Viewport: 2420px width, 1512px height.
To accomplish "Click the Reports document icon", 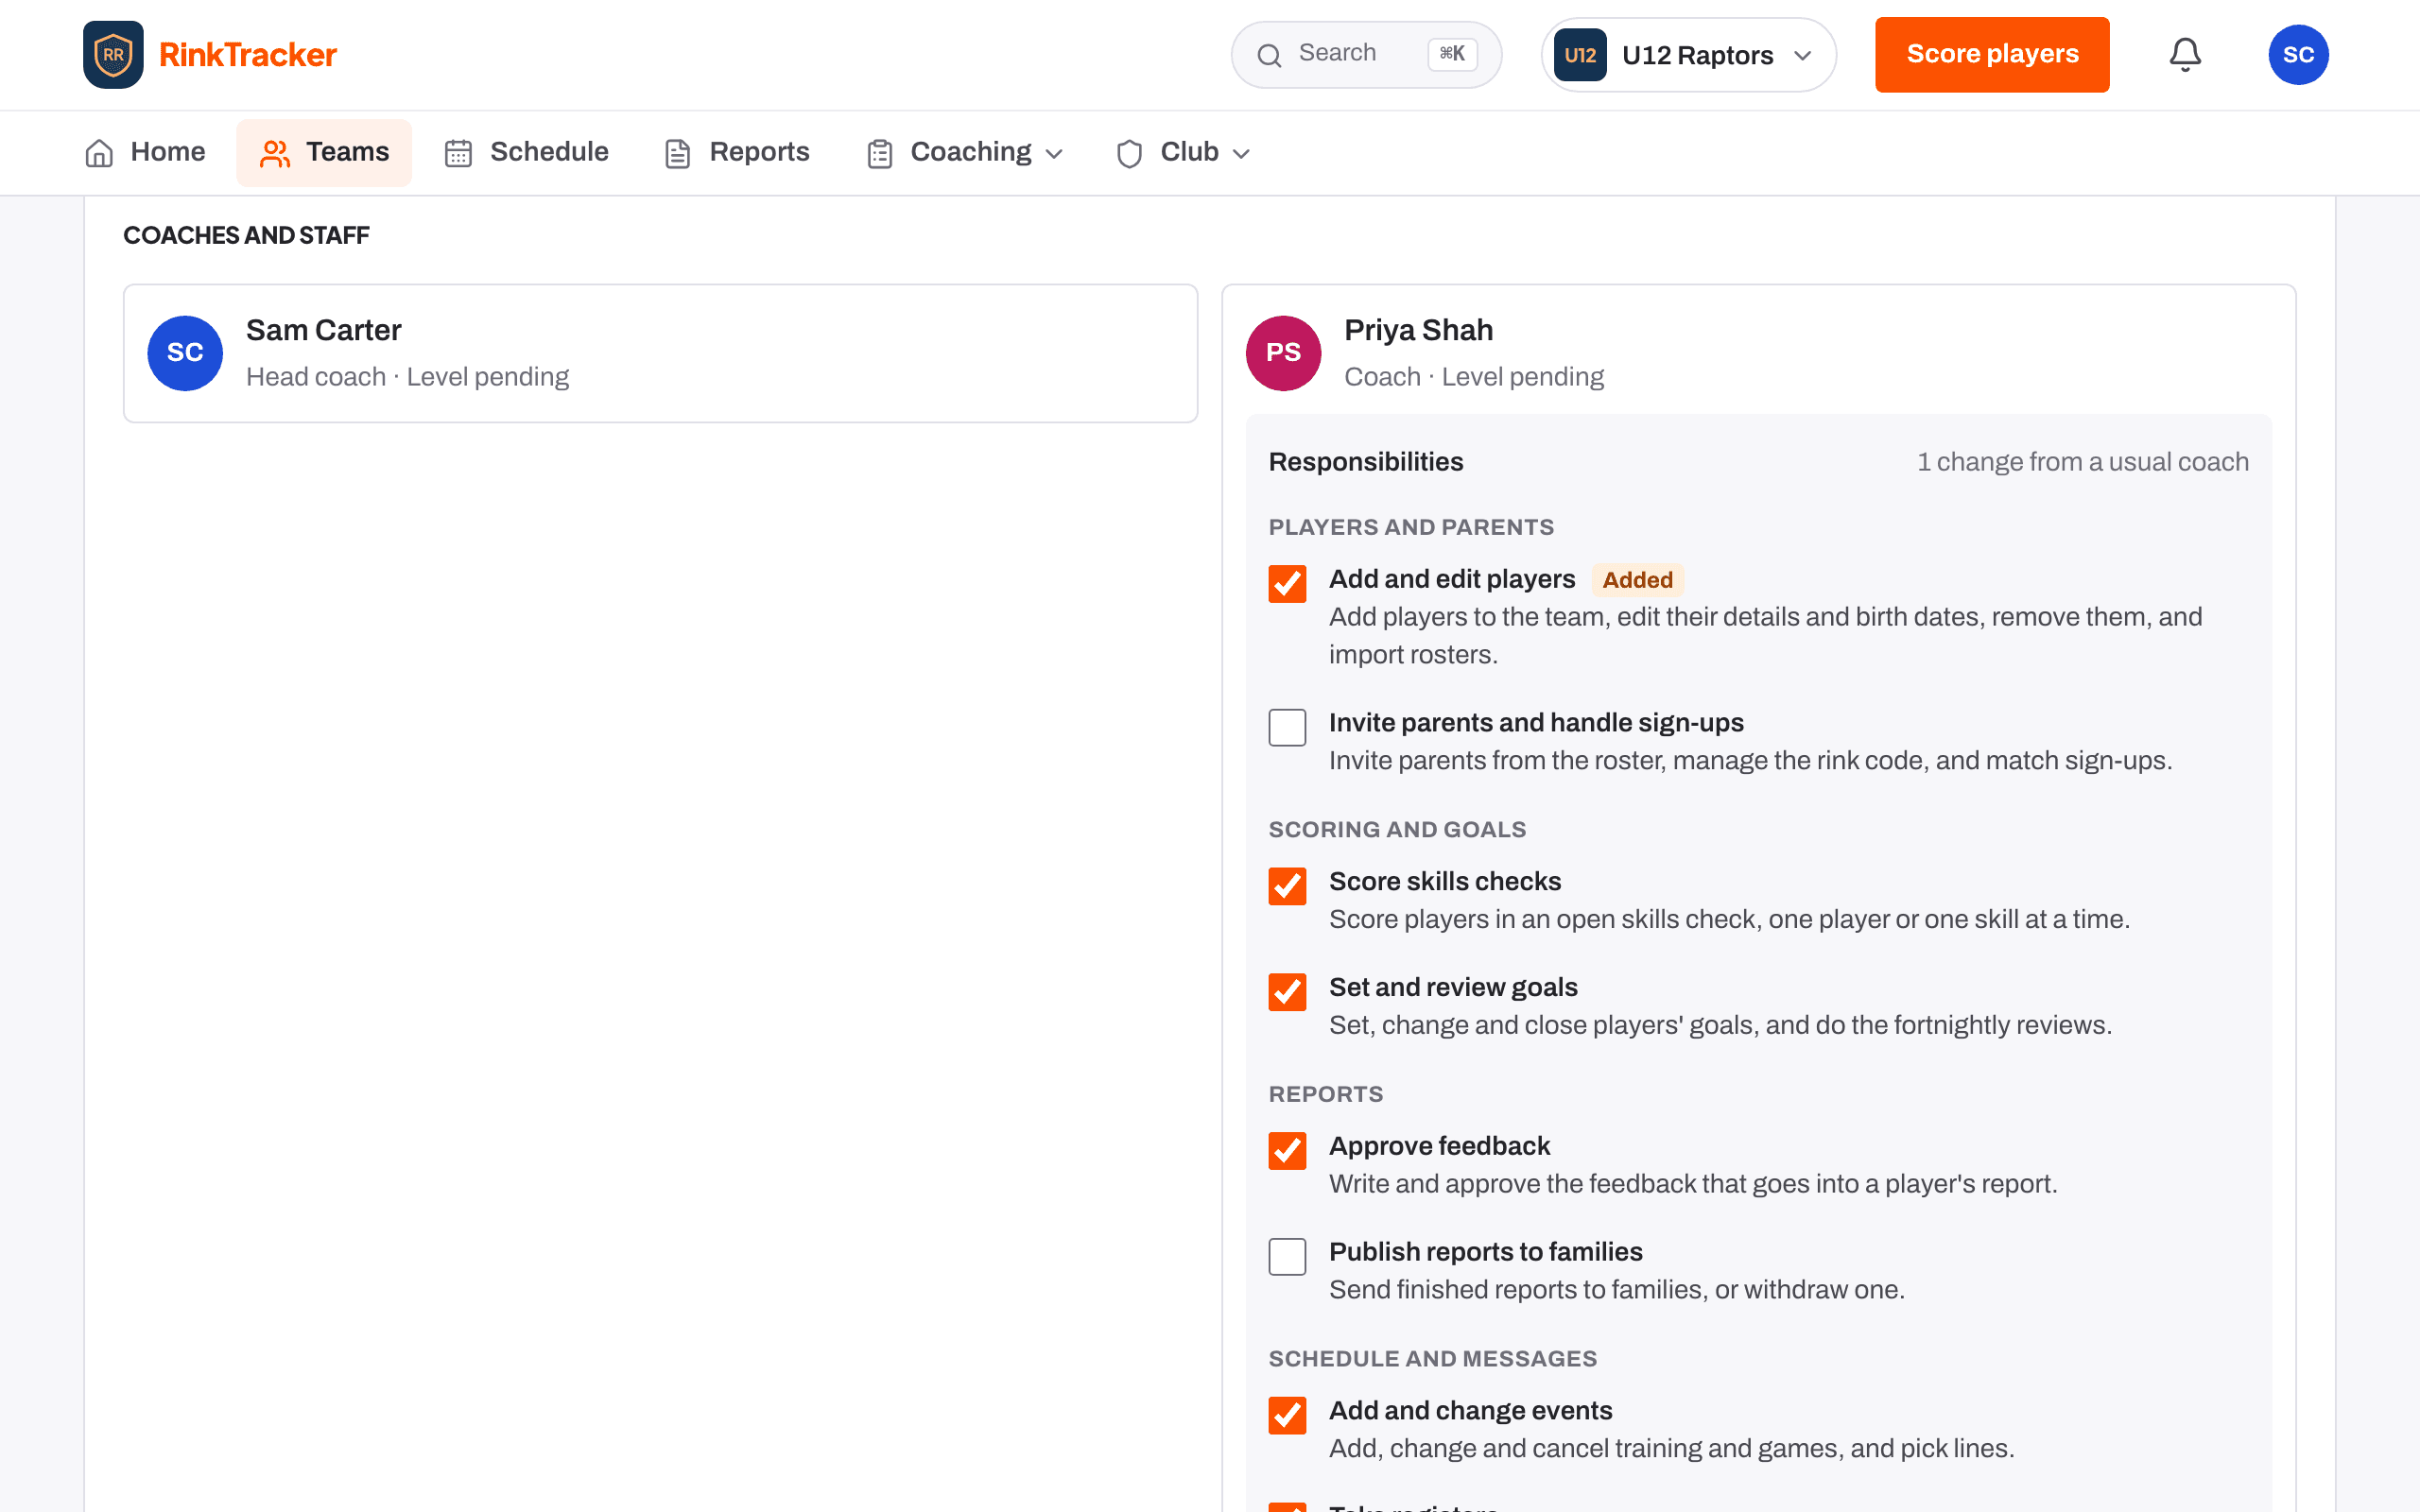I will pos(678,153).
